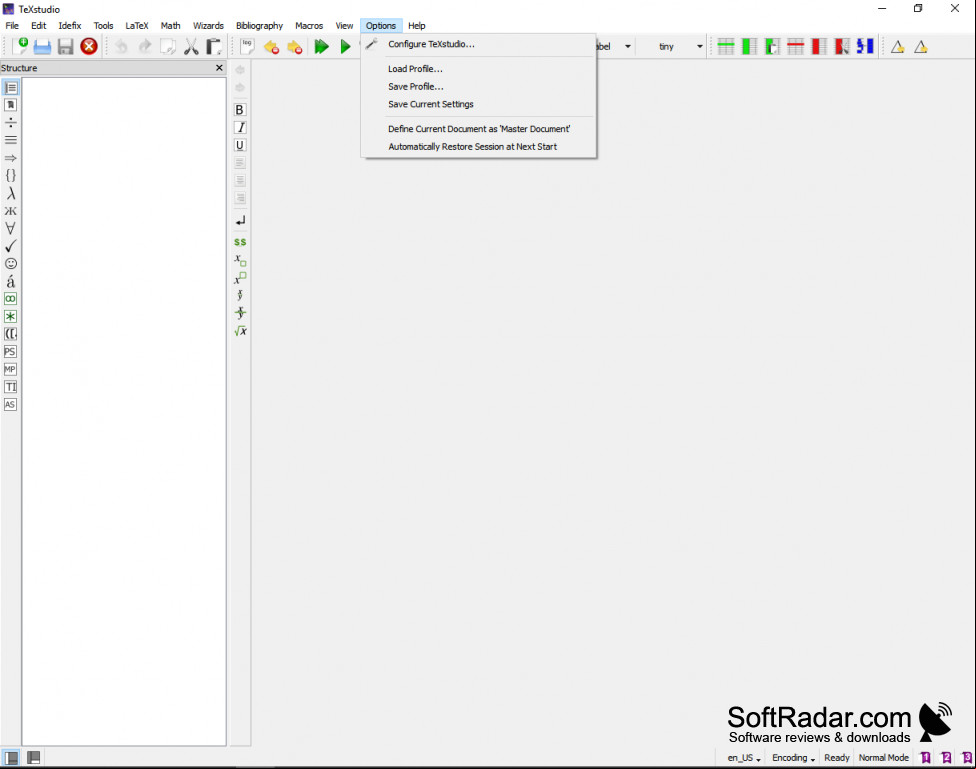Open the division ÷ operator symbols panel
Screen dimensions: 976x769
tap(11, 123)
